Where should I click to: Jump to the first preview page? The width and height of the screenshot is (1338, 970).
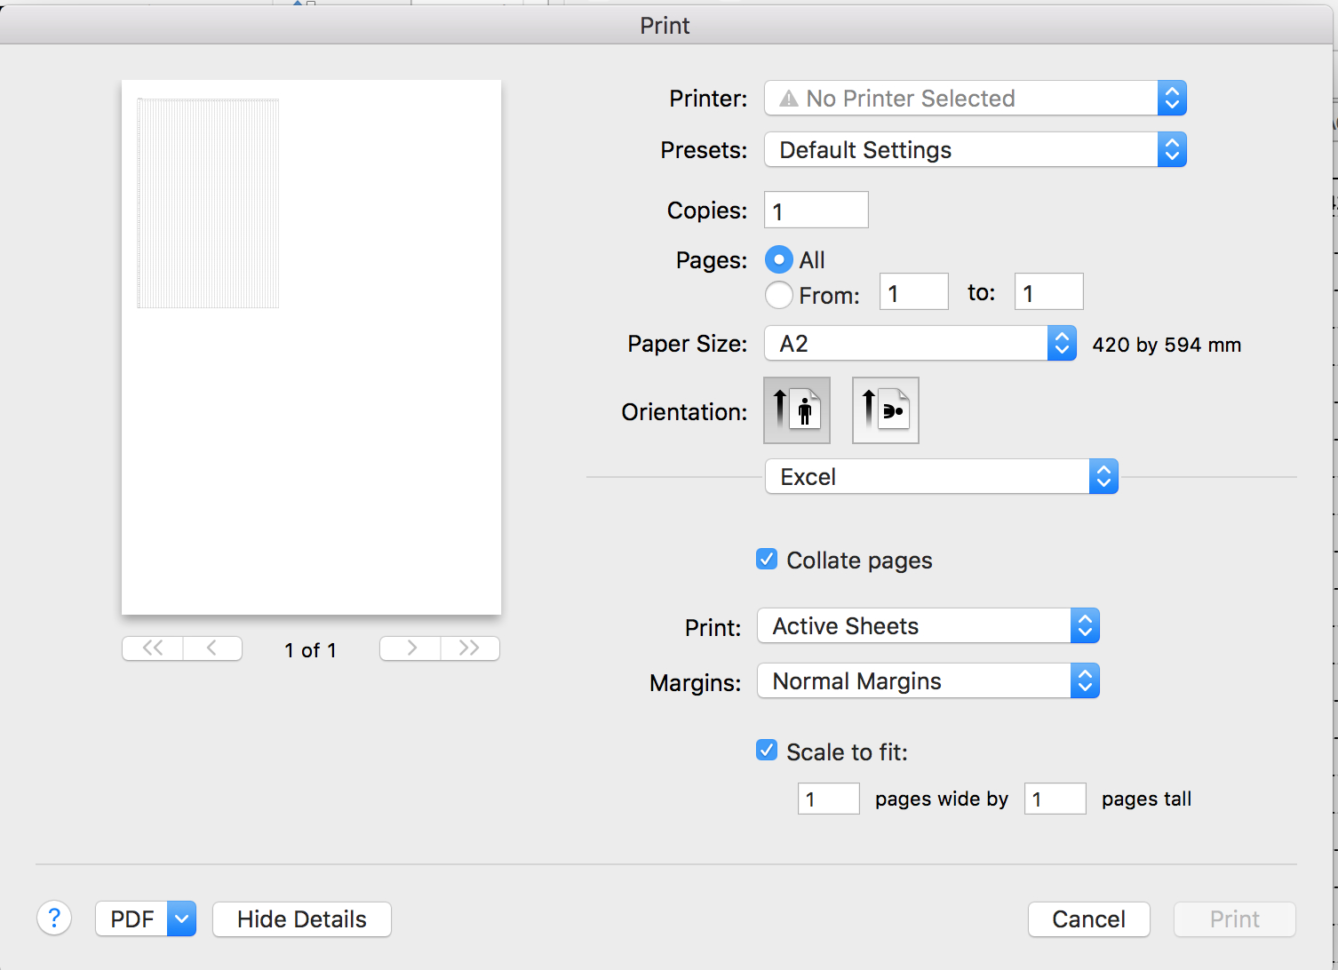pos(151,648)
